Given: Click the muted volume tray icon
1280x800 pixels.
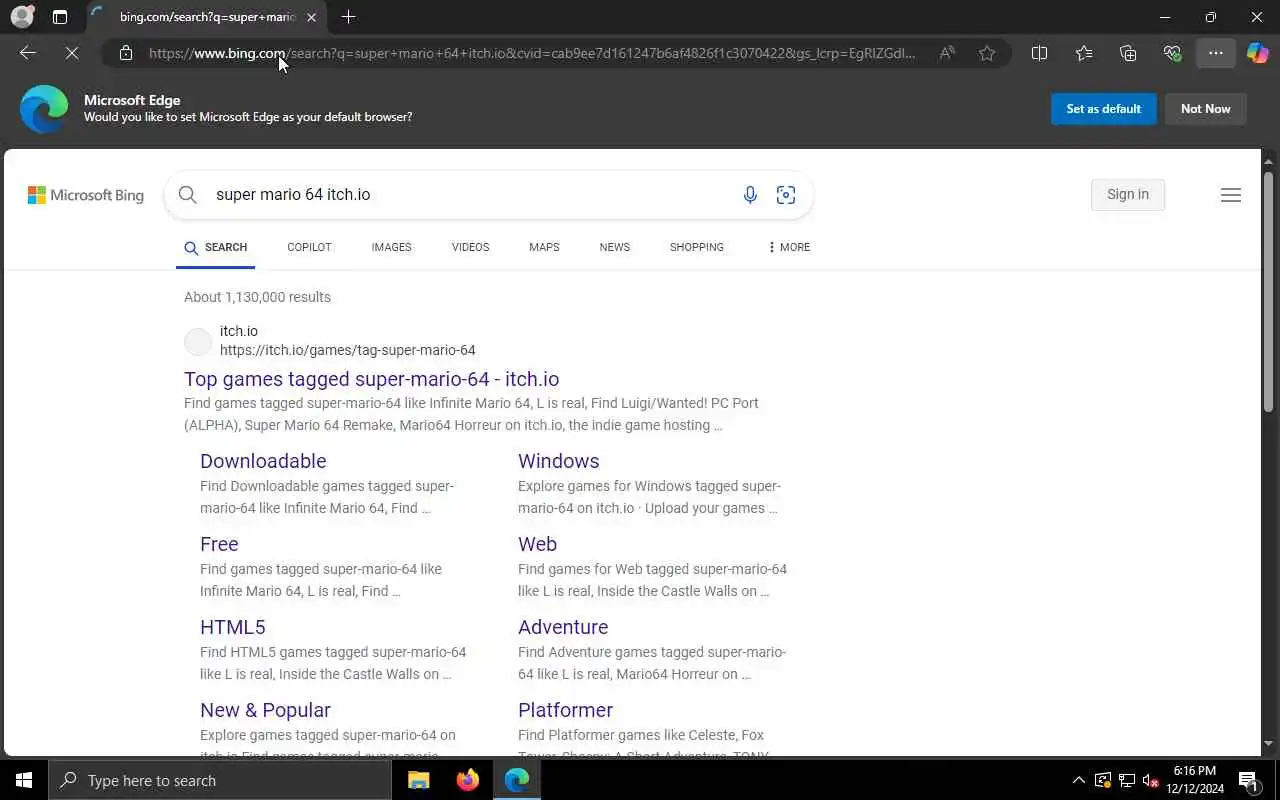Looking at the screenshot, I should [x=1150, y=780].
